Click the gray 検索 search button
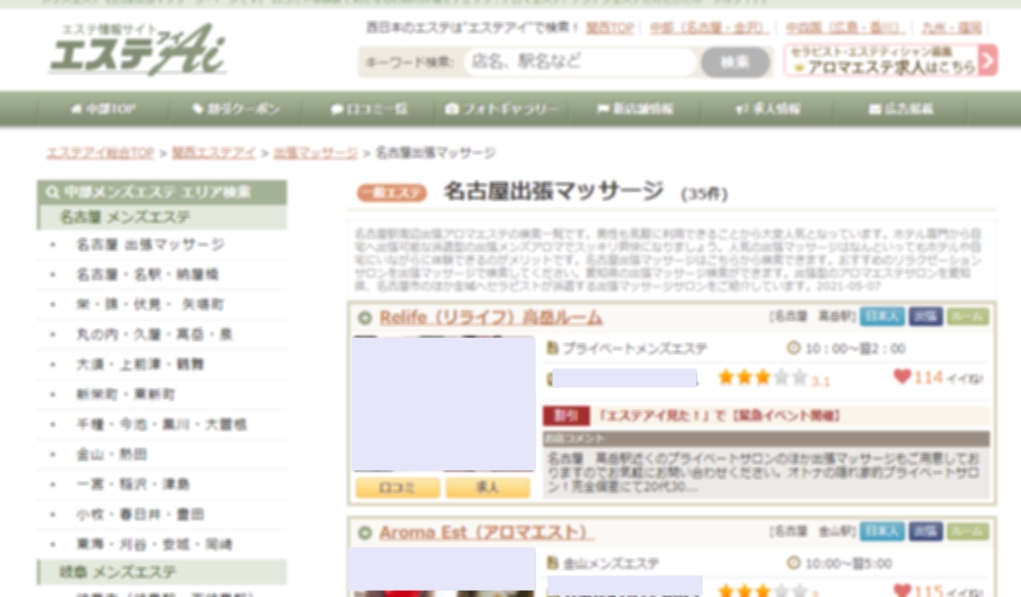The image size is (1021, 597). point(734,62)
